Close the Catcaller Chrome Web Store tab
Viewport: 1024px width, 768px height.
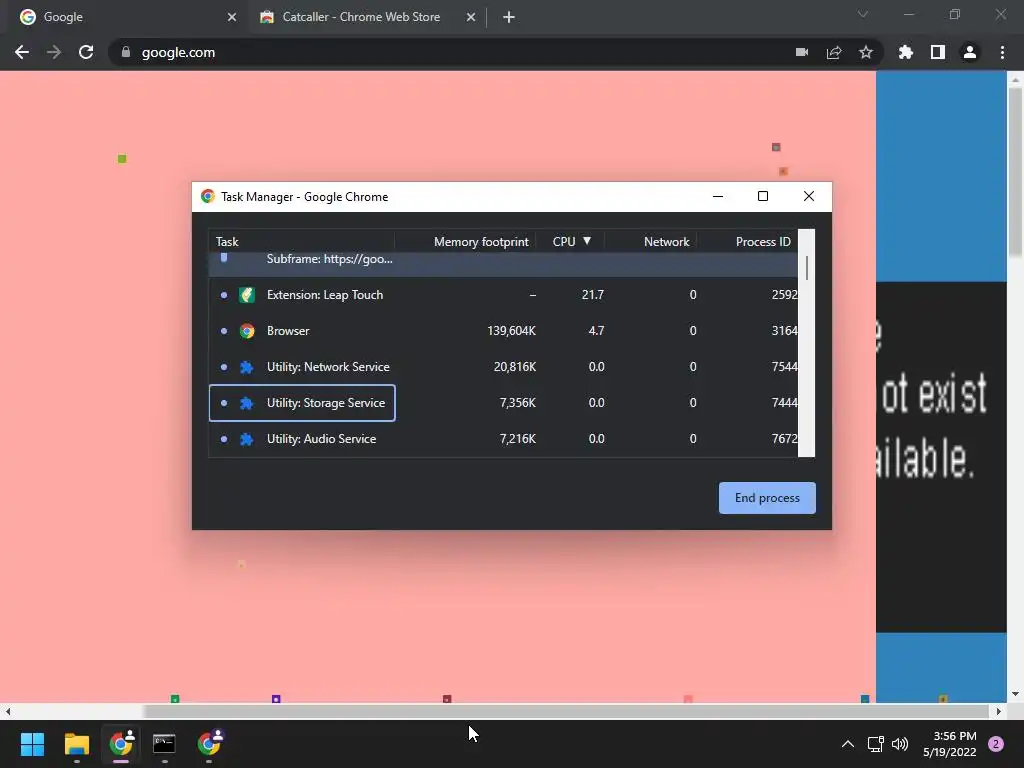point(471,17)
